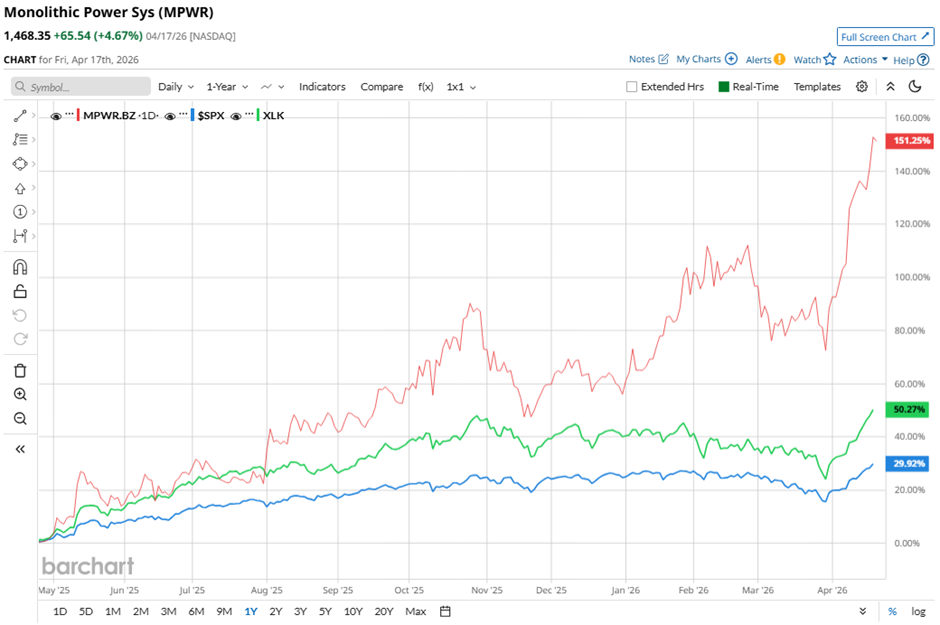Image resolution: width=940 pixels, height=625 pixels.
Task: Open the Indicators menu
Action: 322,86
